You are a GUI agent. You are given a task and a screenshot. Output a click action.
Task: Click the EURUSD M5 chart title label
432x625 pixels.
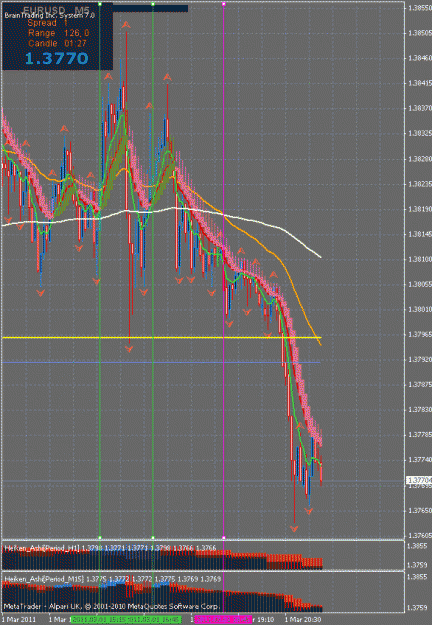click(56, 8)
